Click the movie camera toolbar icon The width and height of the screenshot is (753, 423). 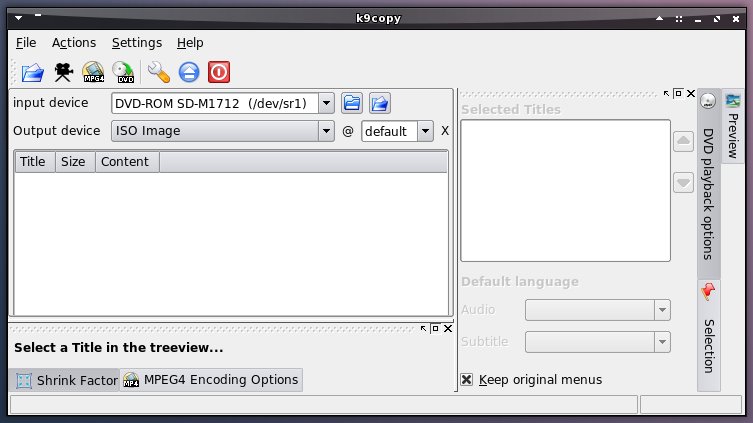point(63,73)
